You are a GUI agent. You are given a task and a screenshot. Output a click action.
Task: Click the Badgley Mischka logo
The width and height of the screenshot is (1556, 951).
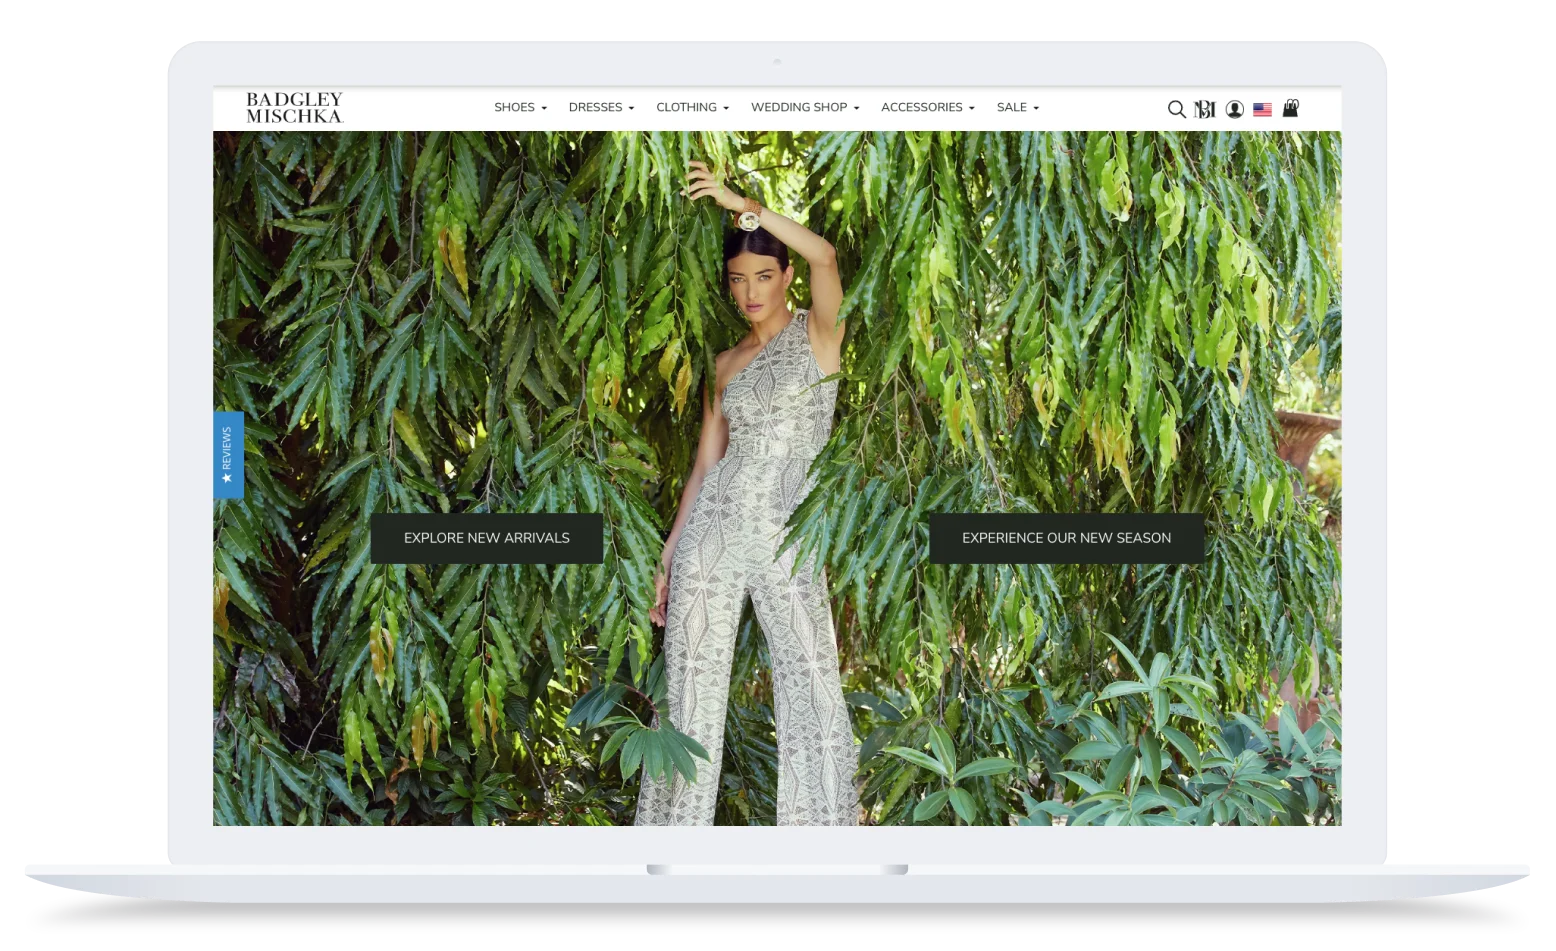(294, 108)
